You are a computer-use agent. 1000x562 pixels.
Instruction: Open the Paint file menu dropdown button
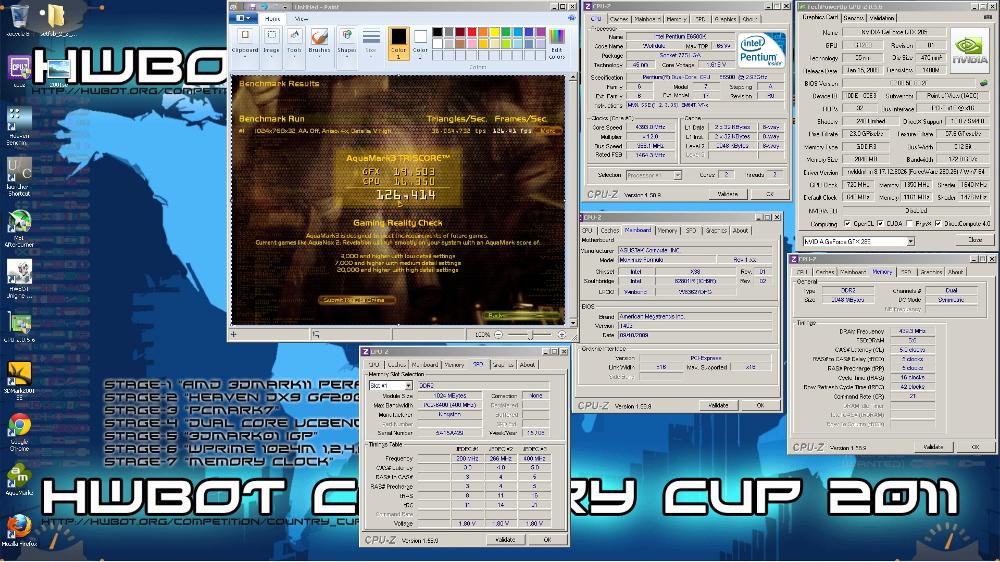click(244, 18)
